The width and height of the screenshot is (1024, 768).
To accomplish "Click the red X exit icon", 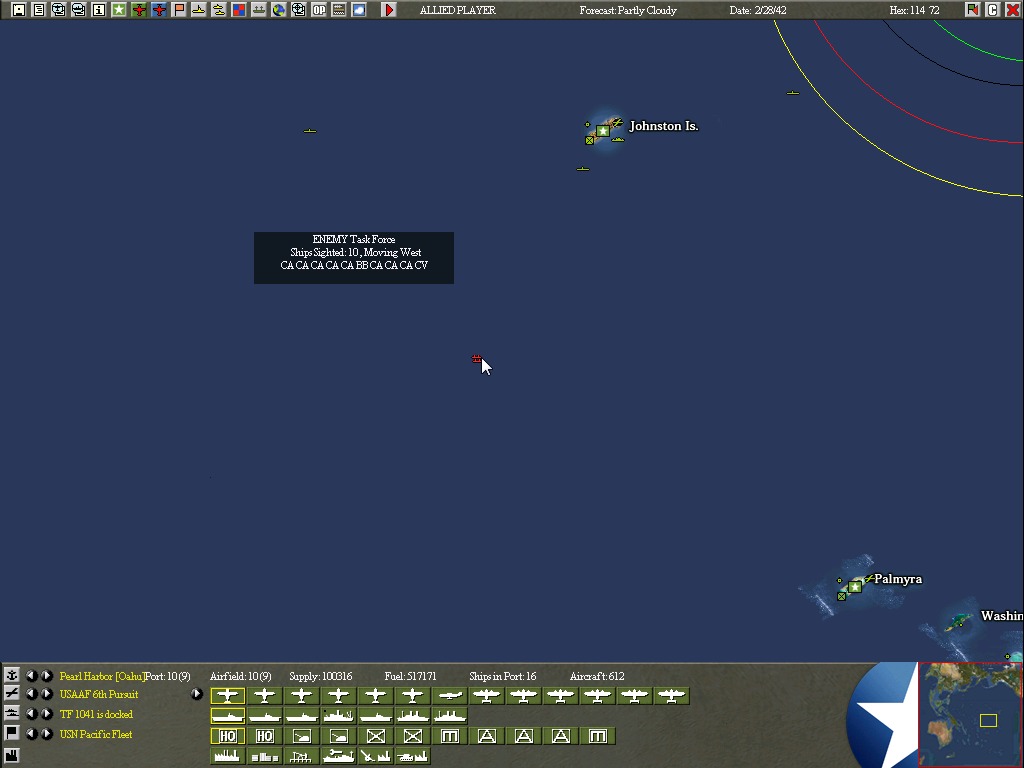I will click(1013, 10).
